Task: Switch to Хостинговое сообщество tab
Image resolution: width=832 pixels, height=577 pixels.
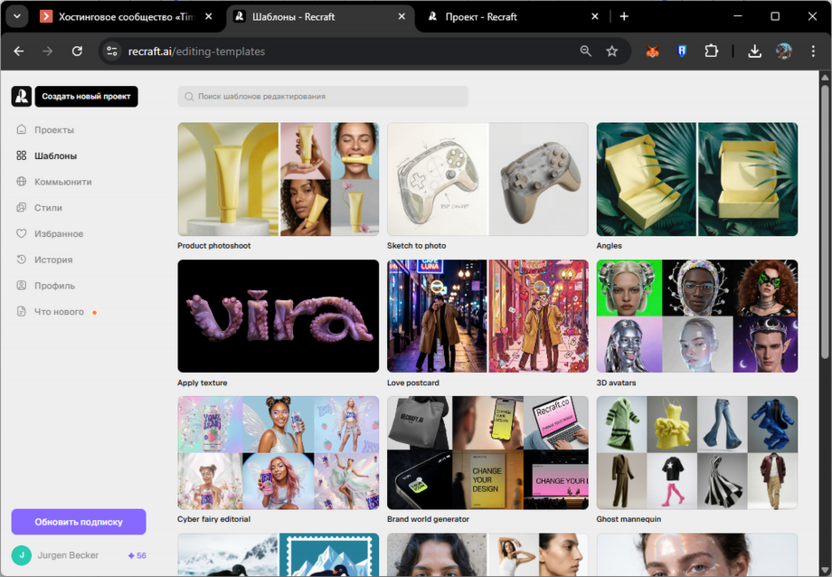Action: (126, 17)
